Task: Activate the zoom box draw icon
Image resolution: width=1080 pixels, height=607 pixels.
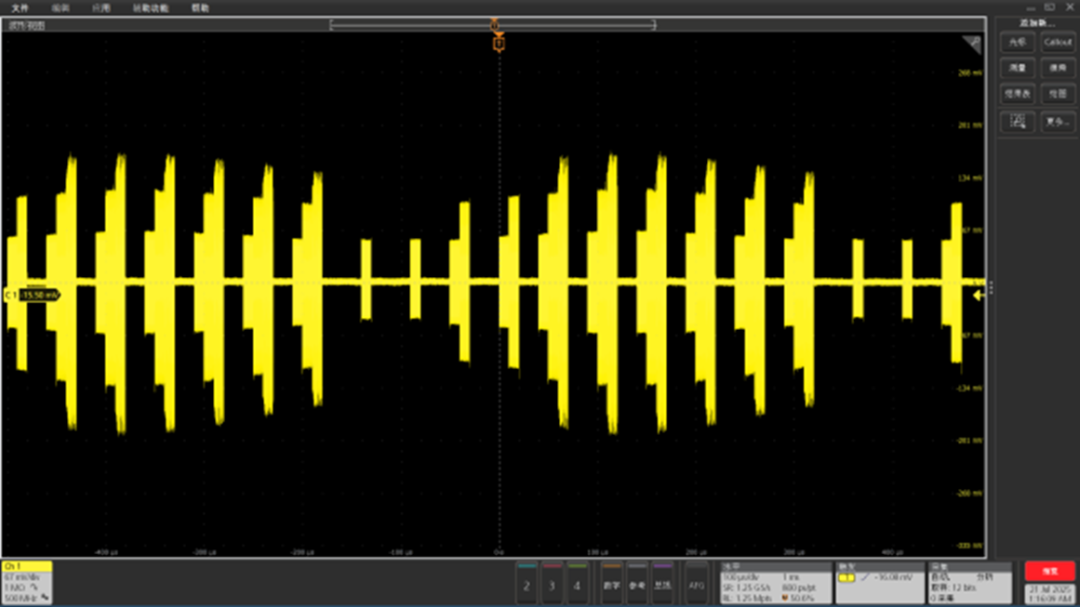Action: pyautogui.click(x=1017, y=122)
